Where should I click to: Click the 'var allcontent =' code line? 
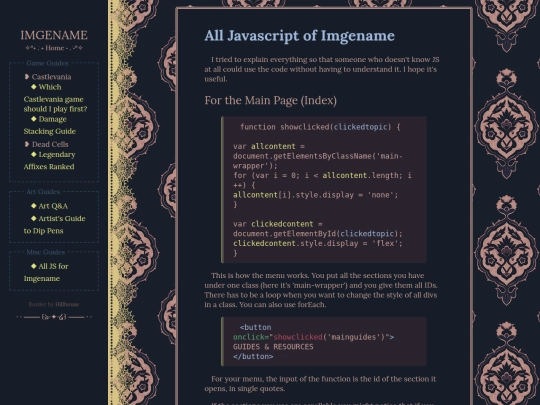tap(269, 146)
